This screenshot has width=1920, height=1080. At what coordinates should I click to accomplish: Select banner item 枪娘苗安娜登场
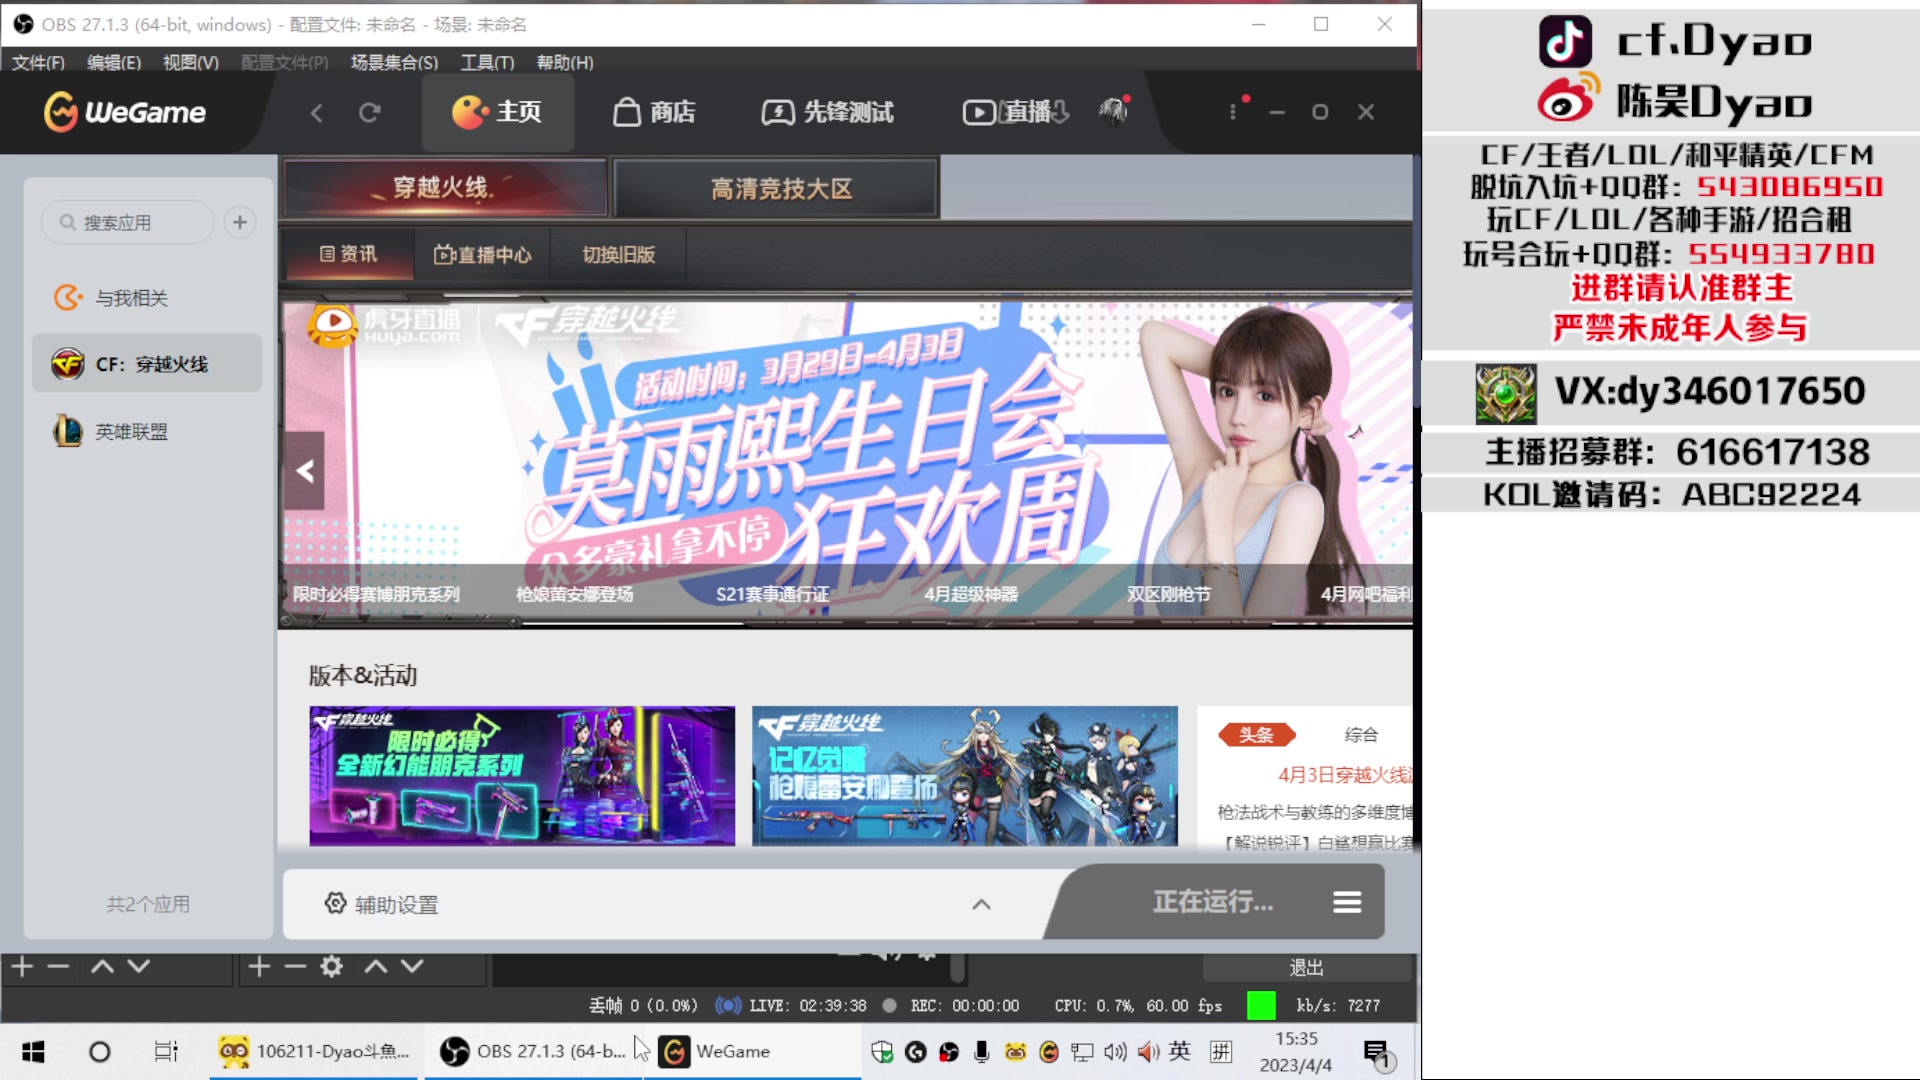coord(574,594)
